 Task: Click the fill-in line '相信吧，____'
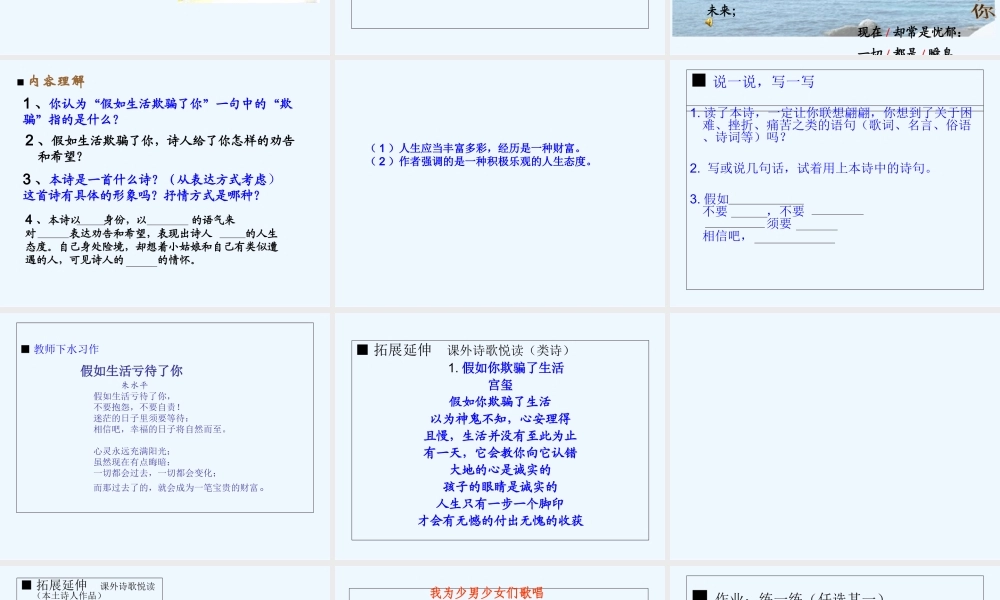point(768,237)
